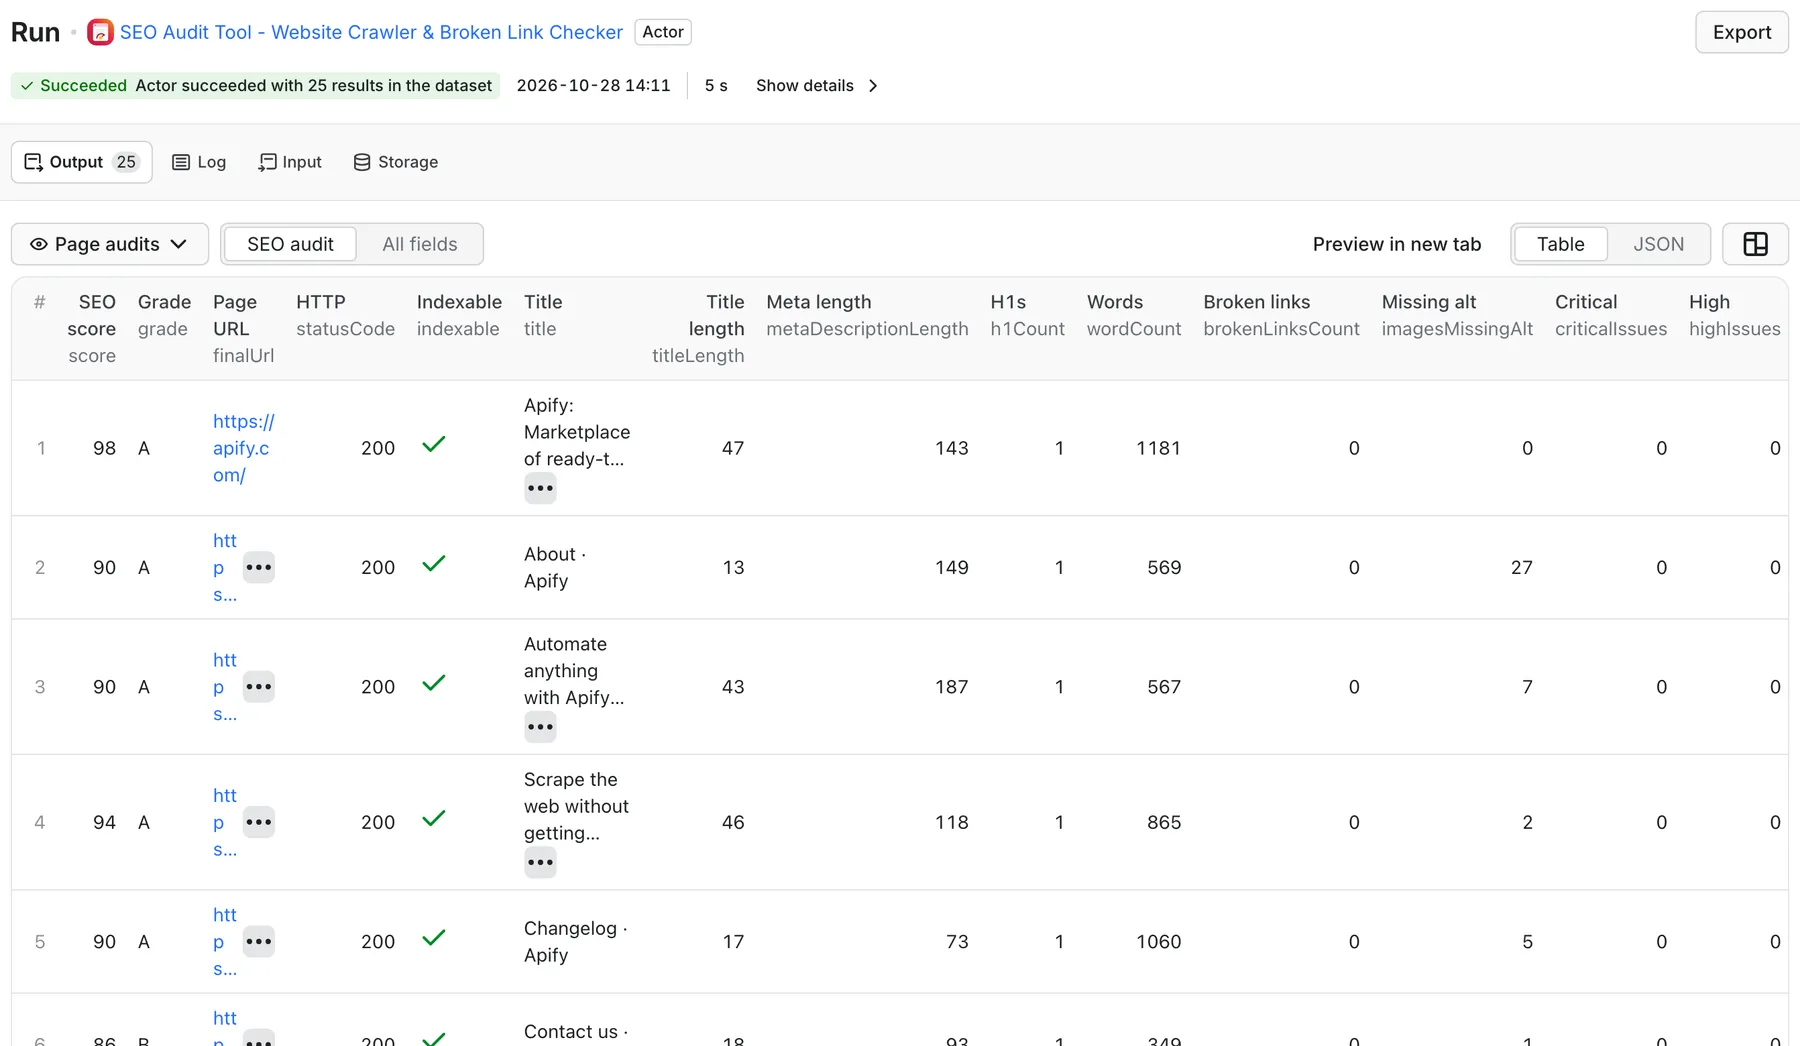Select the JSON display mode
The image size is (1800, 1046).
(x=1658, y=244)
